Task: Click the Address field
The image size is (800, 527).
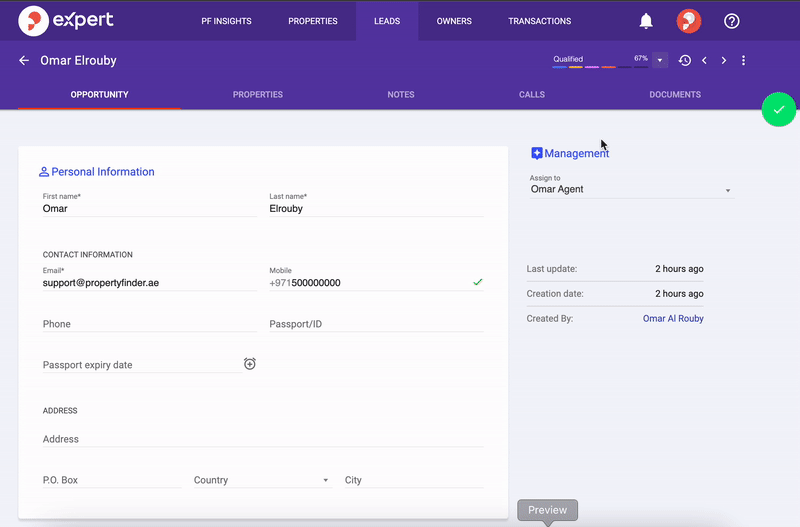Action: 263,439
